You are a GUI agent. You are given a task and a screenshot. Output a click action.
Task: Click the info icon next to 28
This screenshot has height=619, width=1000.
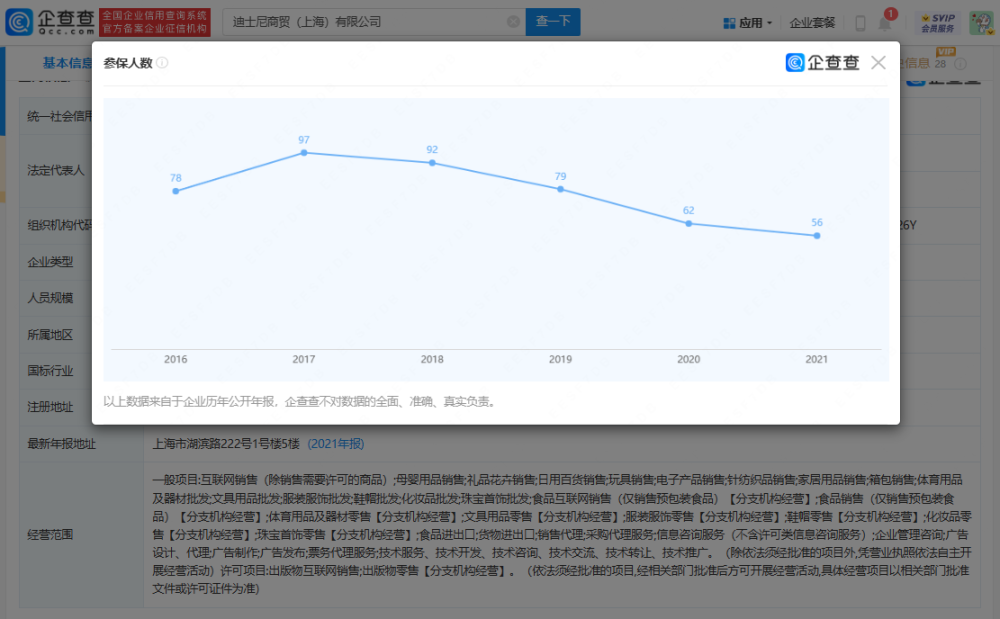[x=960, y=64]
